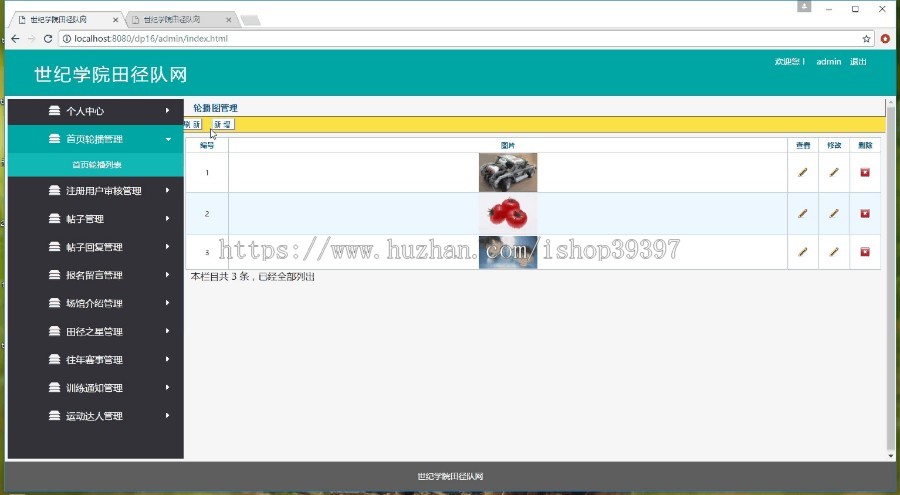Click the 世纪学院田径队网 site title in the header
900x495 pixels.
(x=110, y=75)
